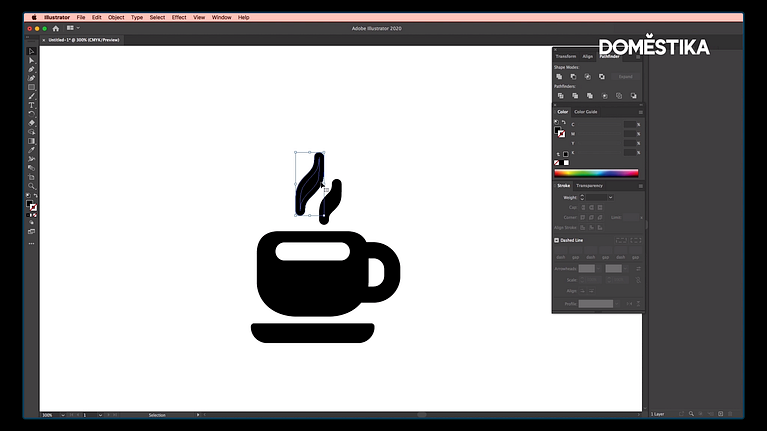This screenshot has width=767, height=431.
Task: Toggle the Edit Toolbar three-dots button
Action: pyautogui.click(x=31, y=243)
